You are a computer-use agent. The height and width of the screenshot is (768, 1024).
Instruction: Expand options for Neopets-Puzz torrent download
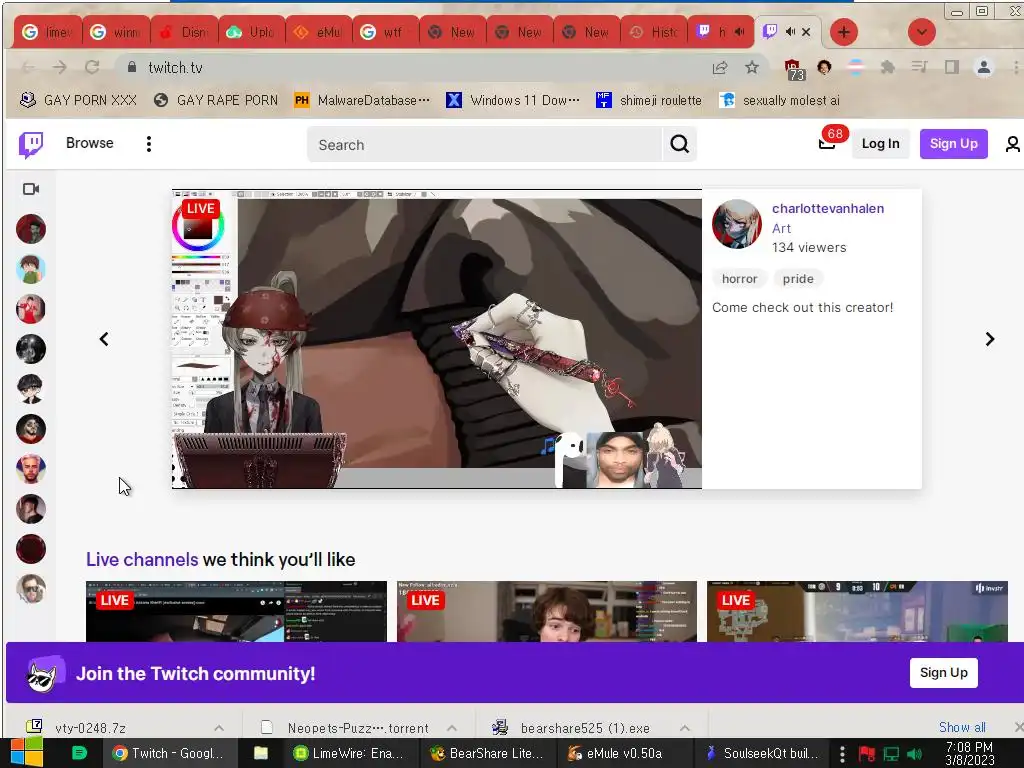coord(452,728)
